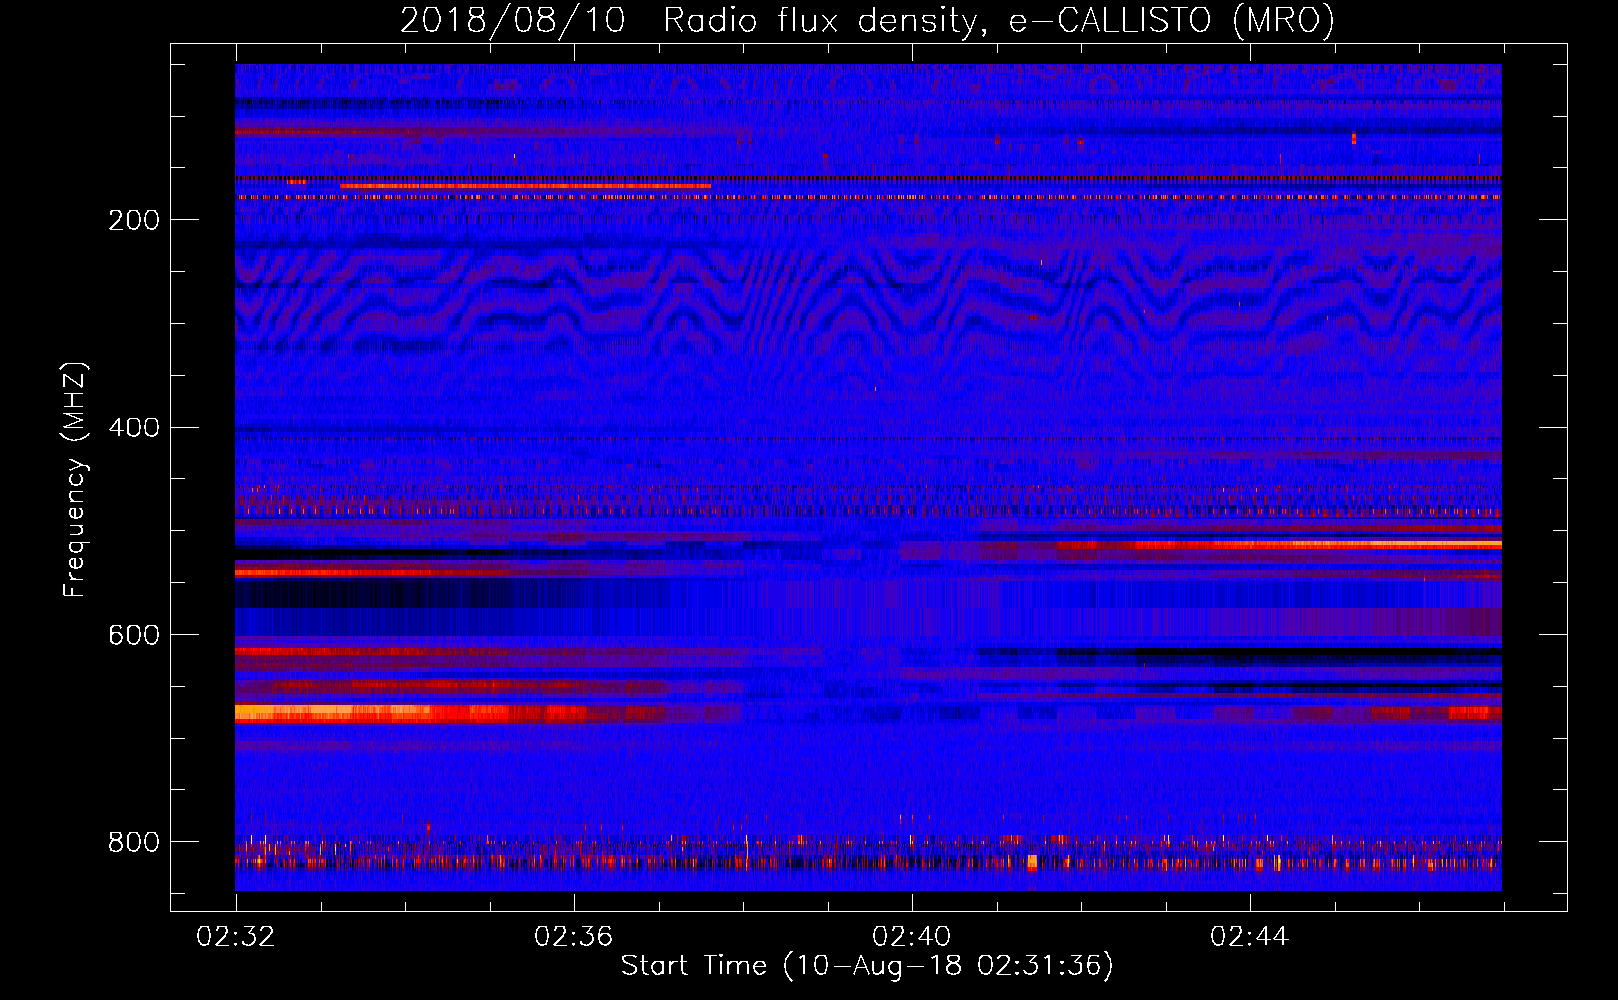Click the plot title '2018/08/10 Radio flux density, e-CALLISTO (MRO)'
Screen dimensions: 1618x1000
867,20
